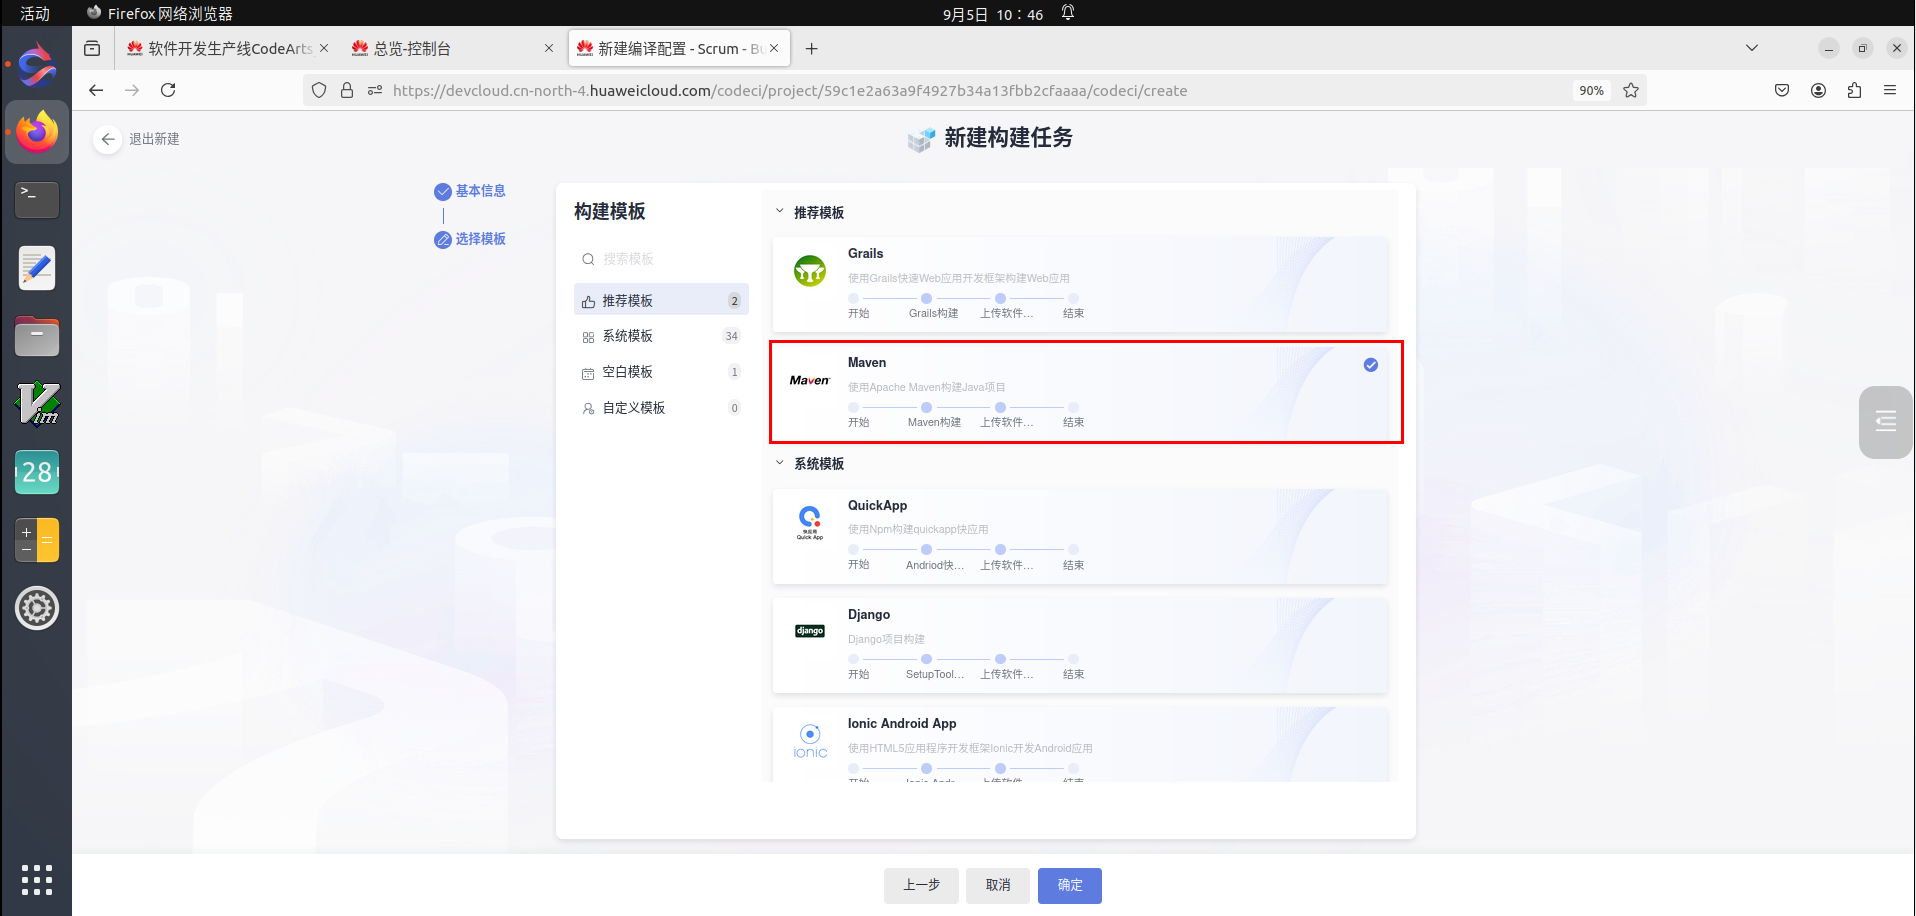Collapse the 系统模板 section
1916x916 pixels.
[x=780, y=463]
